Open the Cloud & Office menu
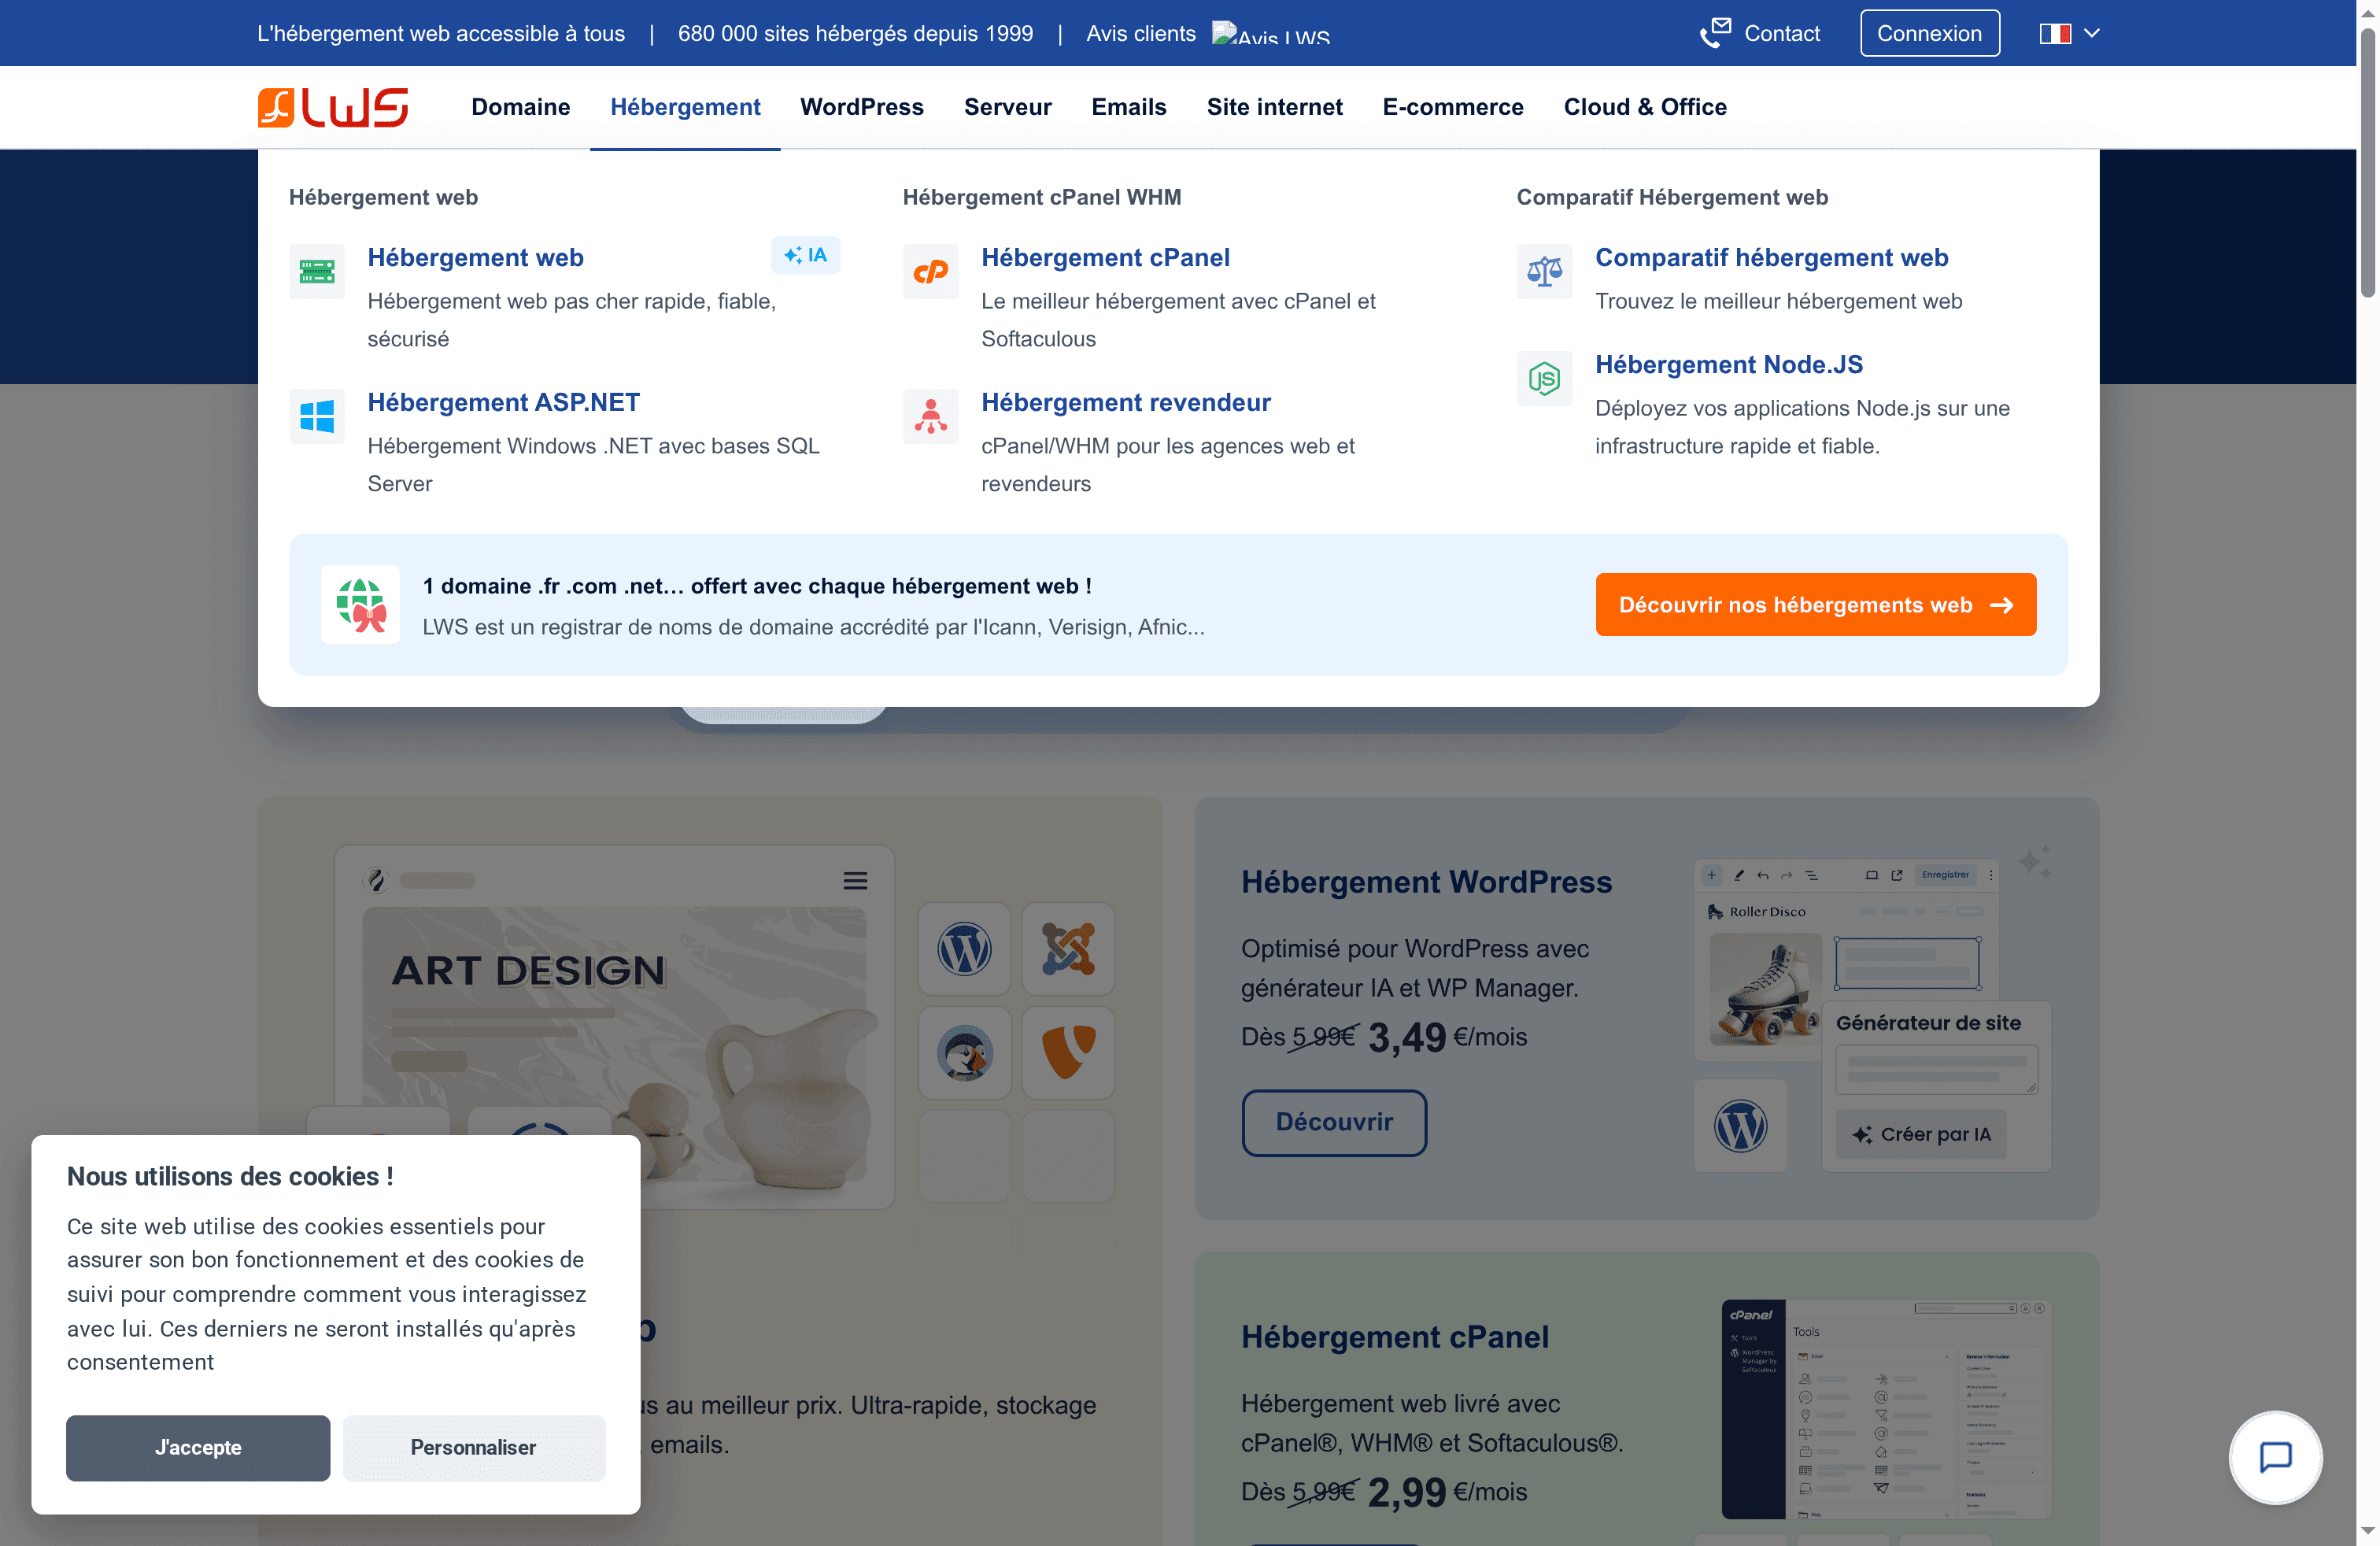 point(1645,107)
